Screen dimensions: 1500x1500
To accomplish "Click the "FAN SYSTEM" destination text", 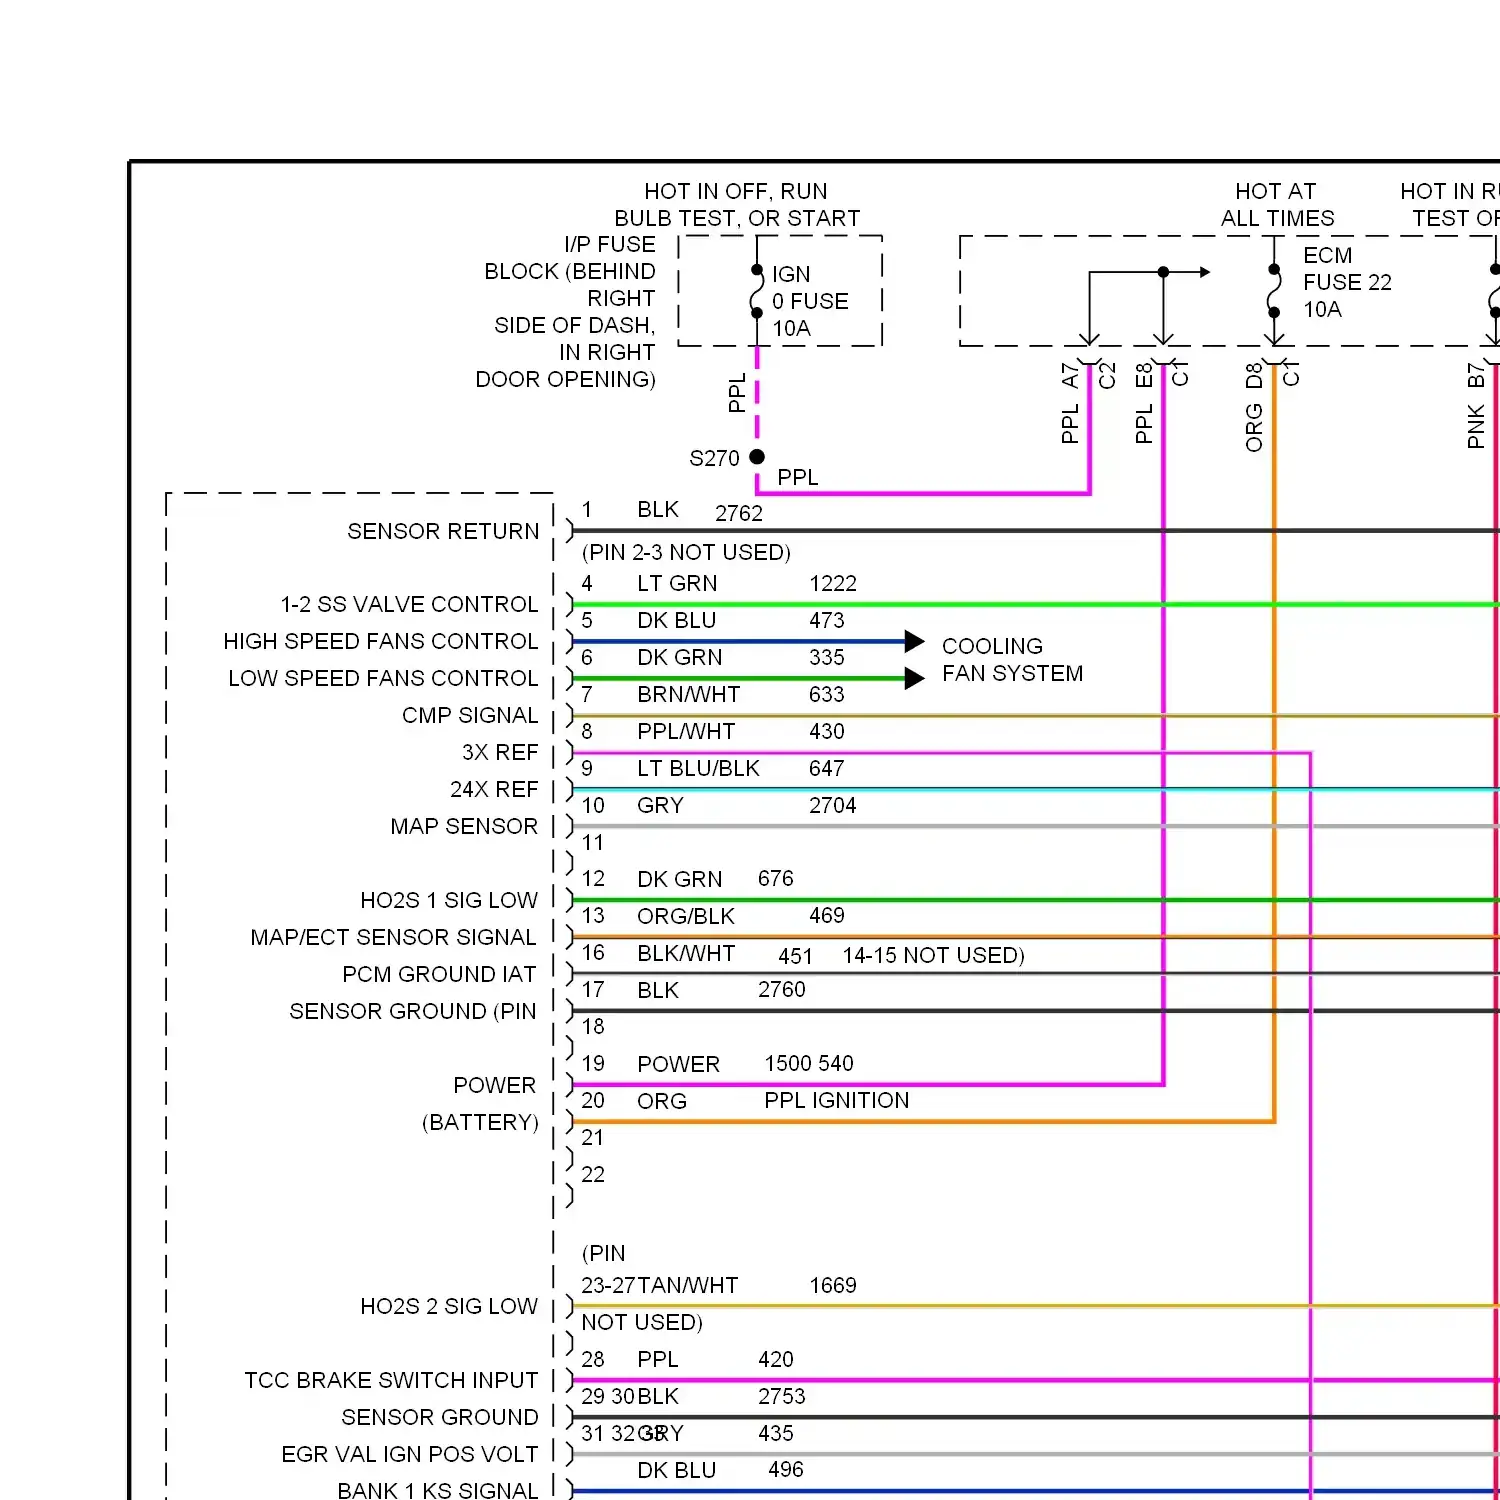I will 1012,673.
